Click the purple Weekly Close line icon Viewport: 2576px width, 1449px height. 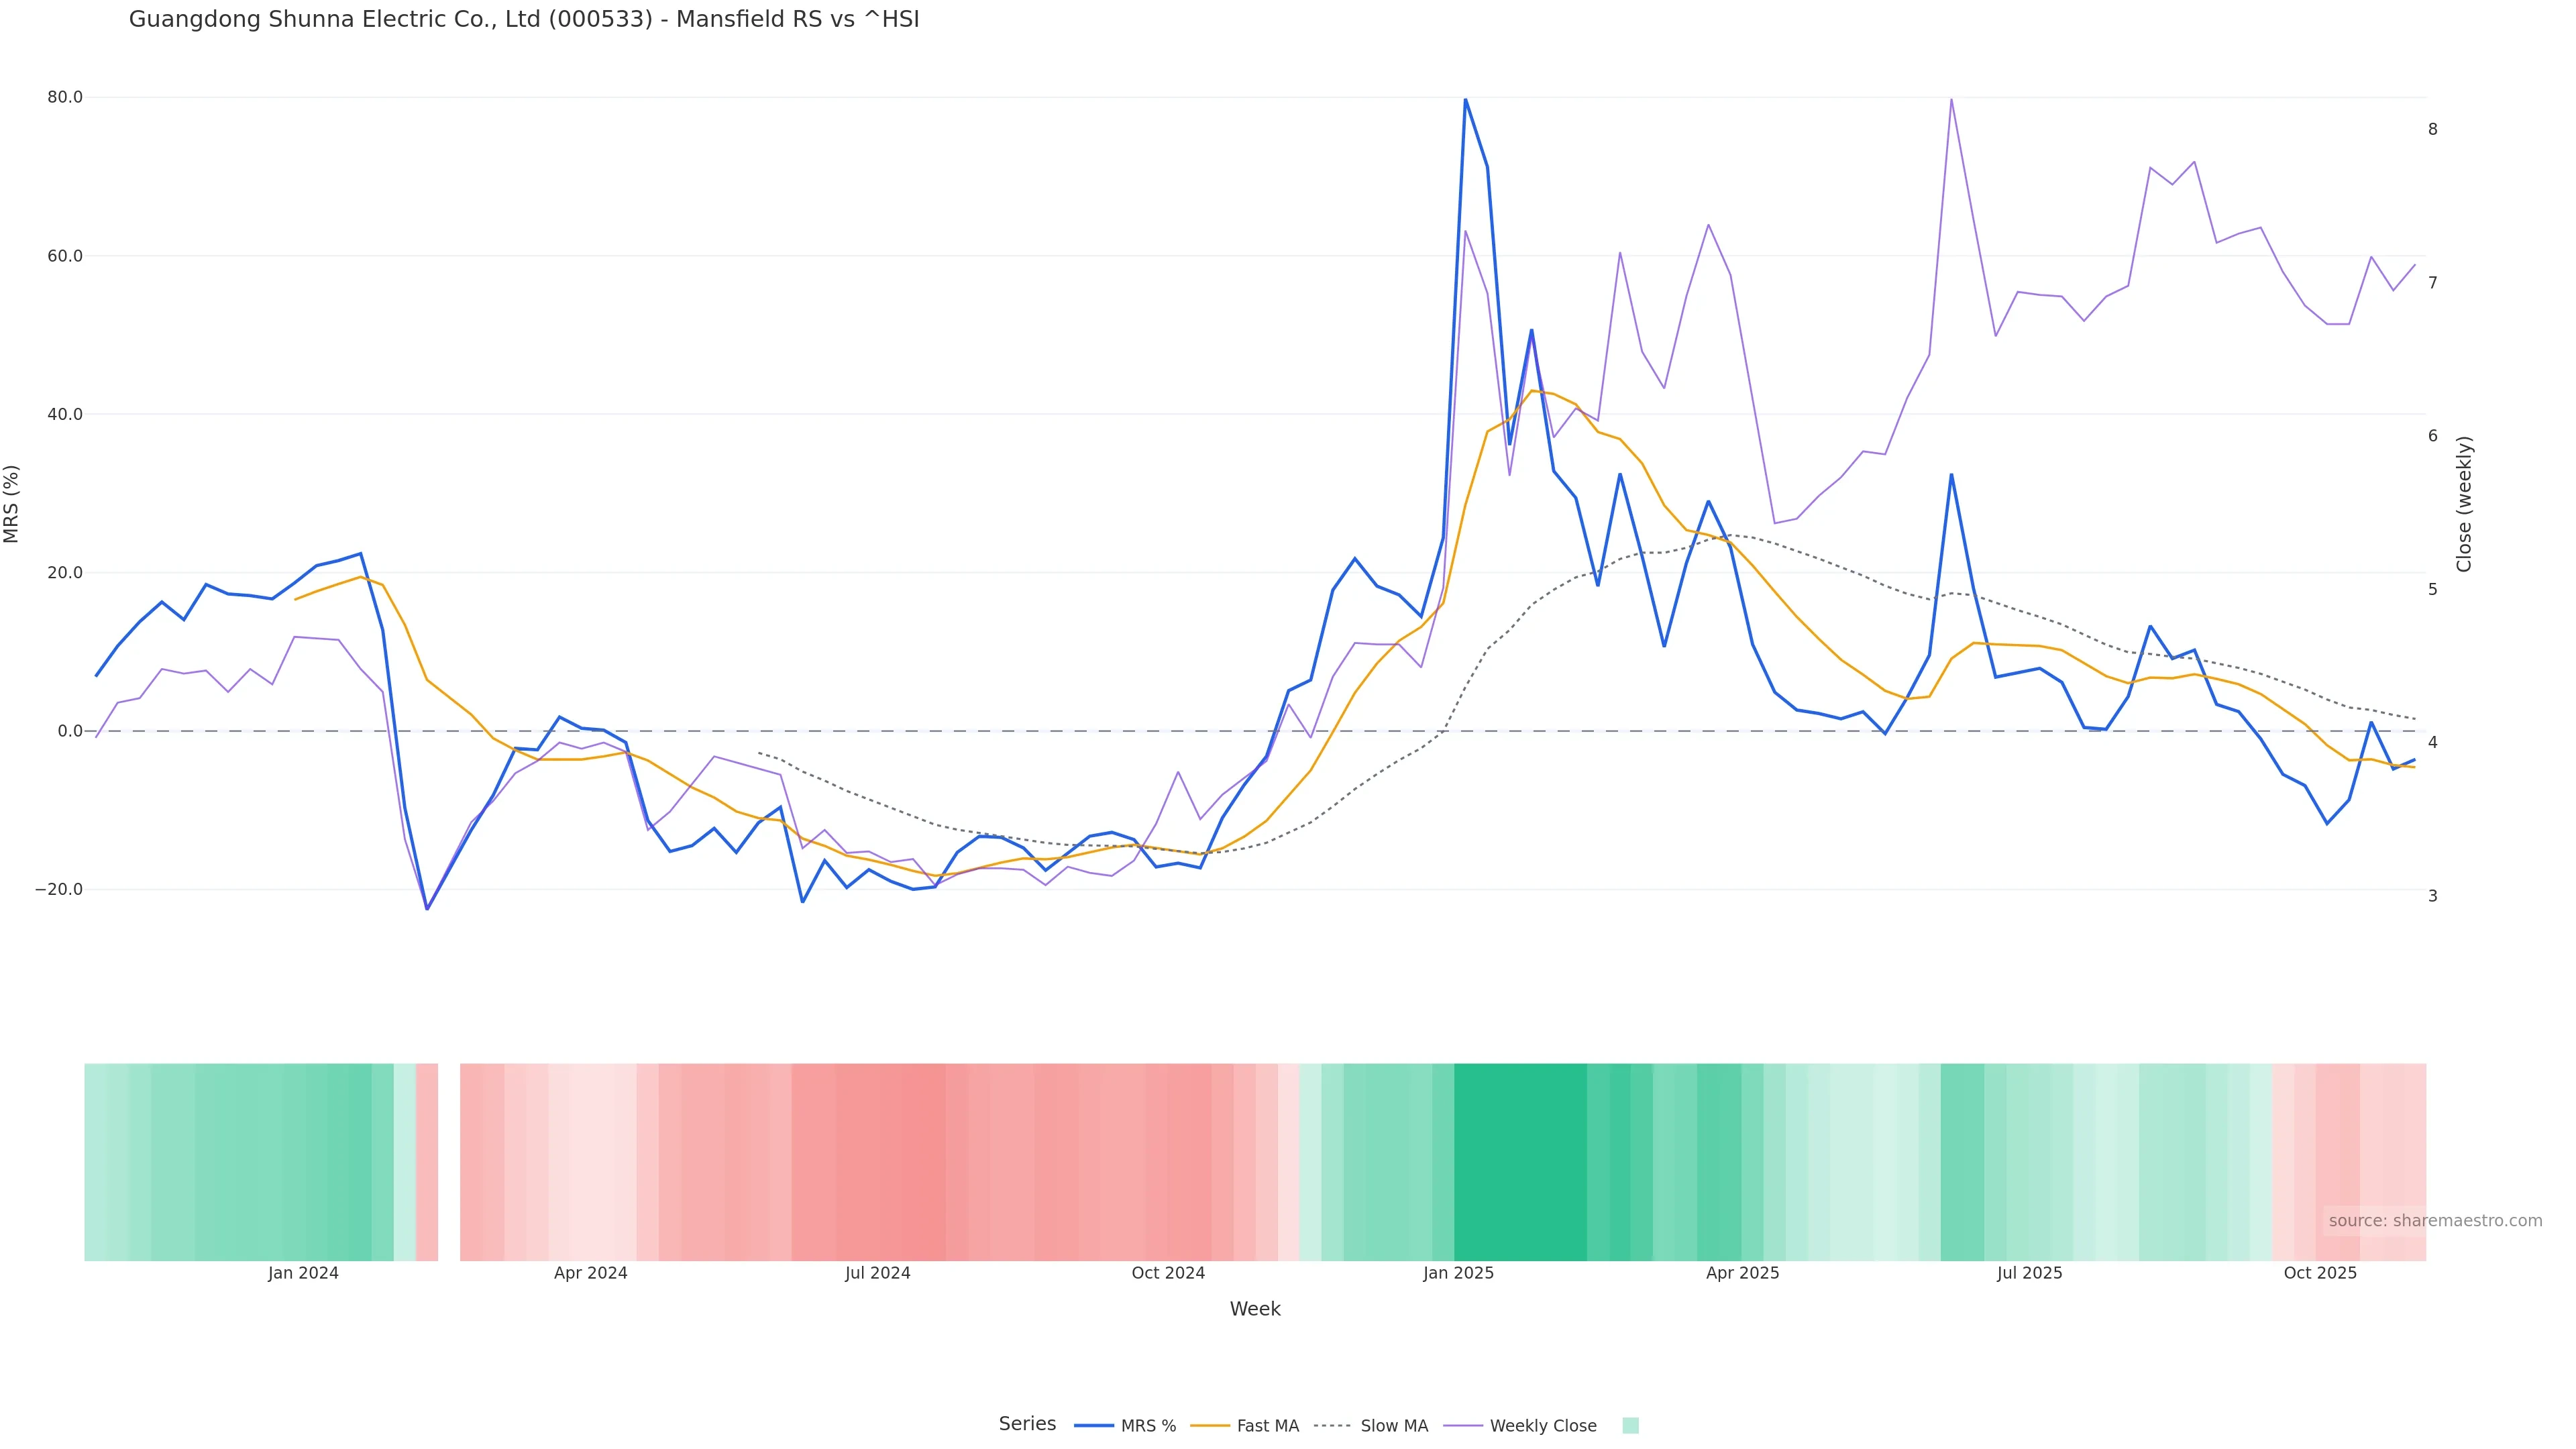pyautogui.click(x=1464, y=1426)
